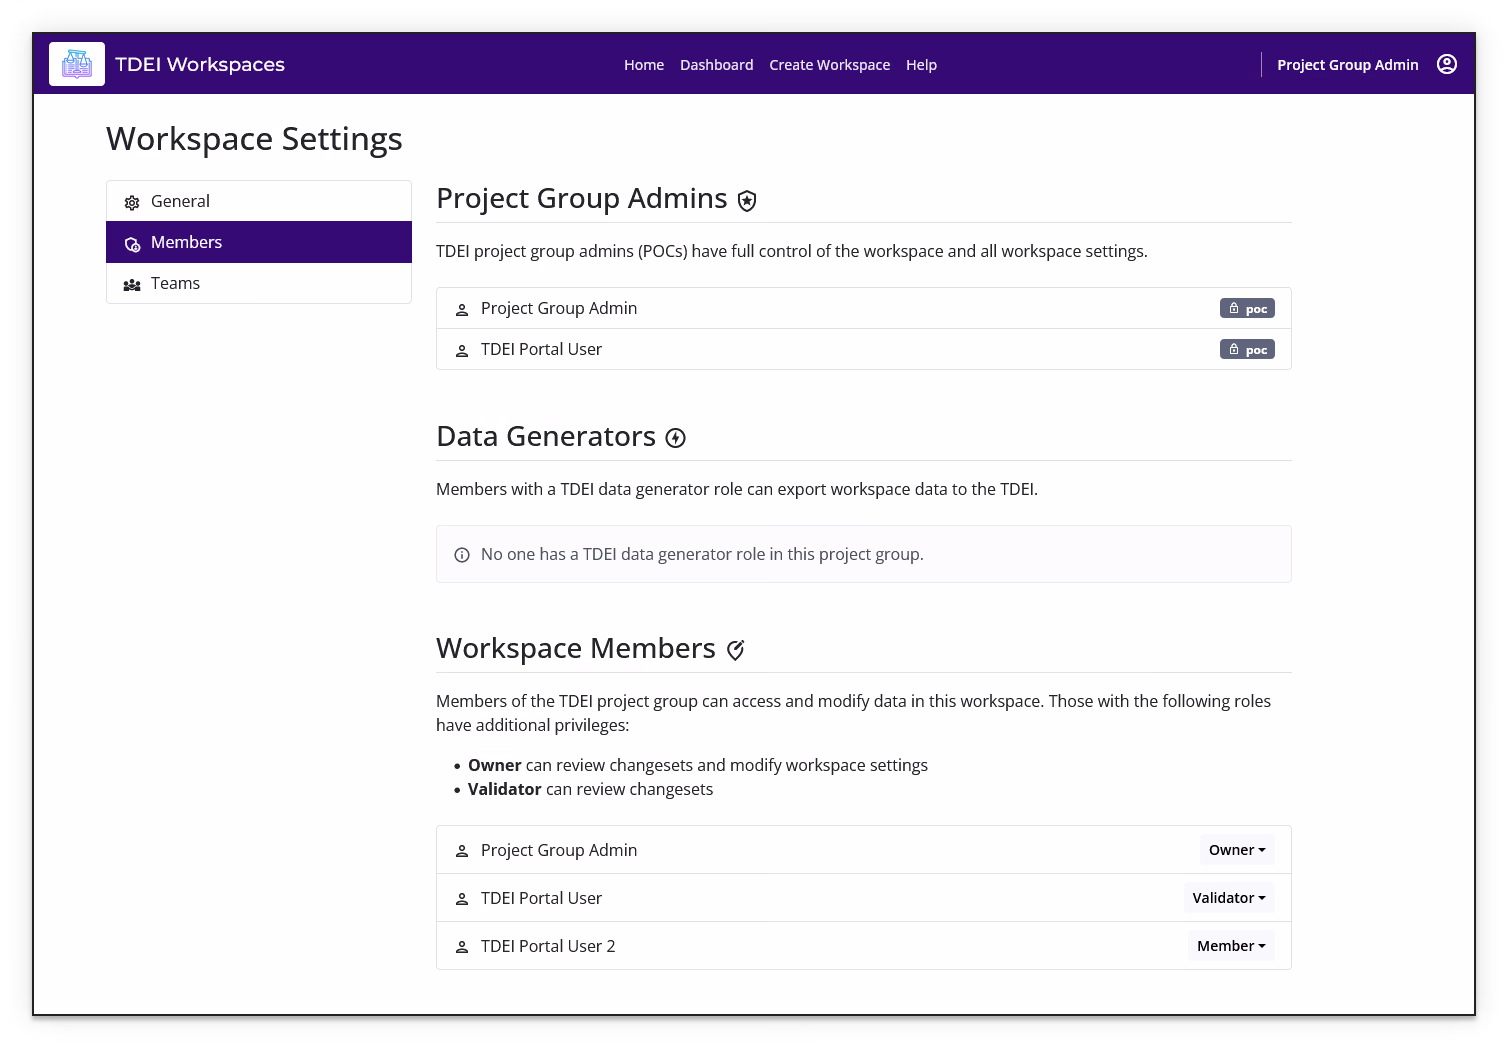This screenshot has width=1508, height=1048.
Task: Click the checkmark icon next to Workspace Members
Action: 736,650
